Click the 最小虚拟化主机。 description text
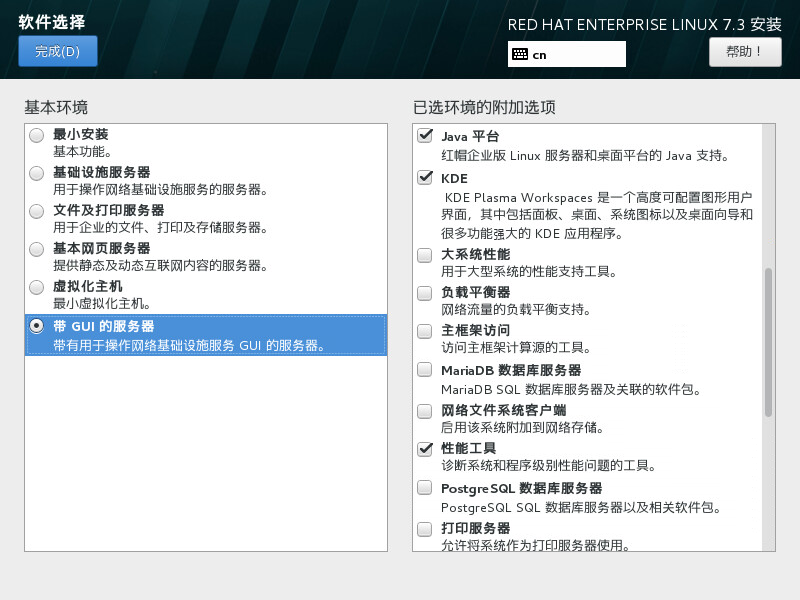Screen dimensions: 800x600 (x=102, y=304)
